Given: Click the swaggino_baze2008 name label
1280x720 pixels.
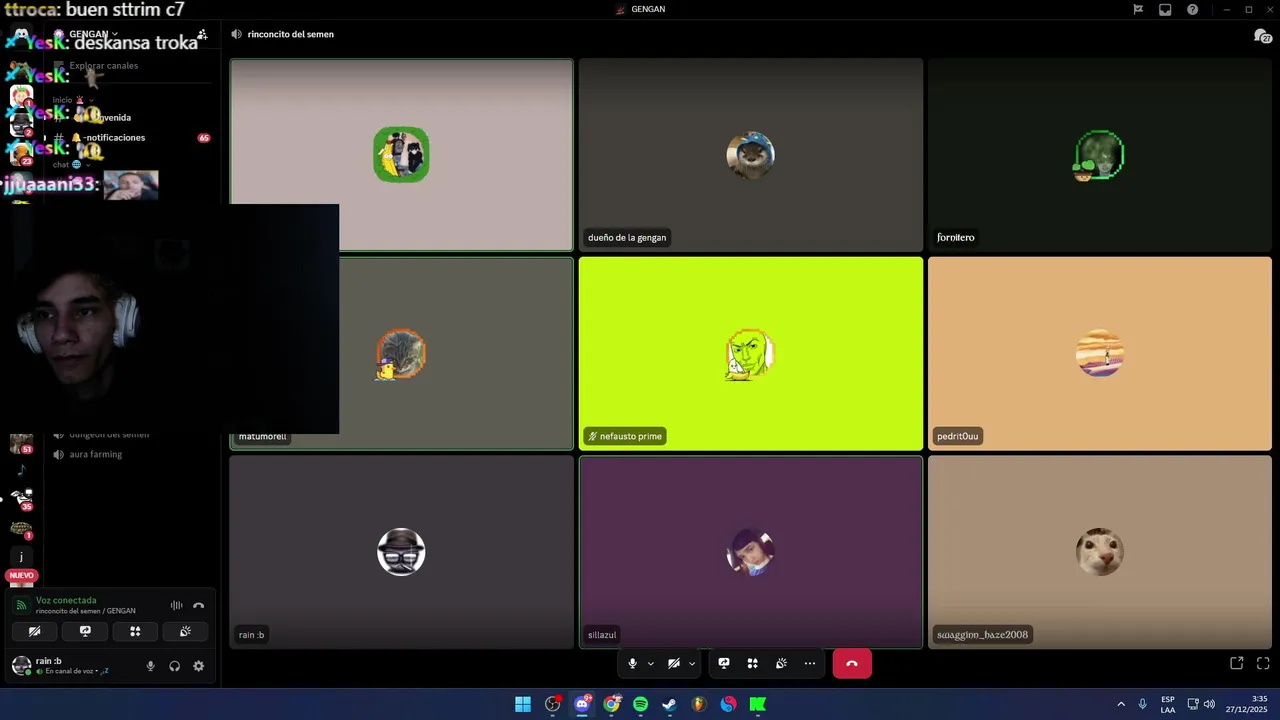Looking at the screenshot, I should tap(982, 635).
